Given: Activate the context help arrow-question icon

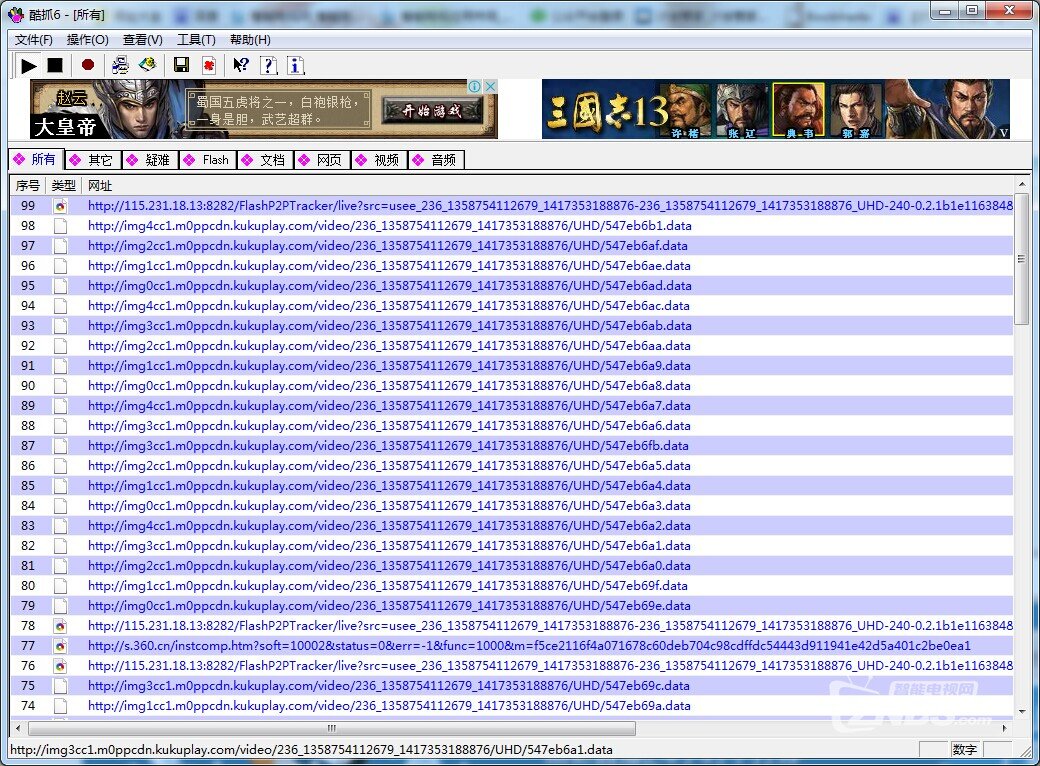Looking at the screenshot, I should coord(241,65).
